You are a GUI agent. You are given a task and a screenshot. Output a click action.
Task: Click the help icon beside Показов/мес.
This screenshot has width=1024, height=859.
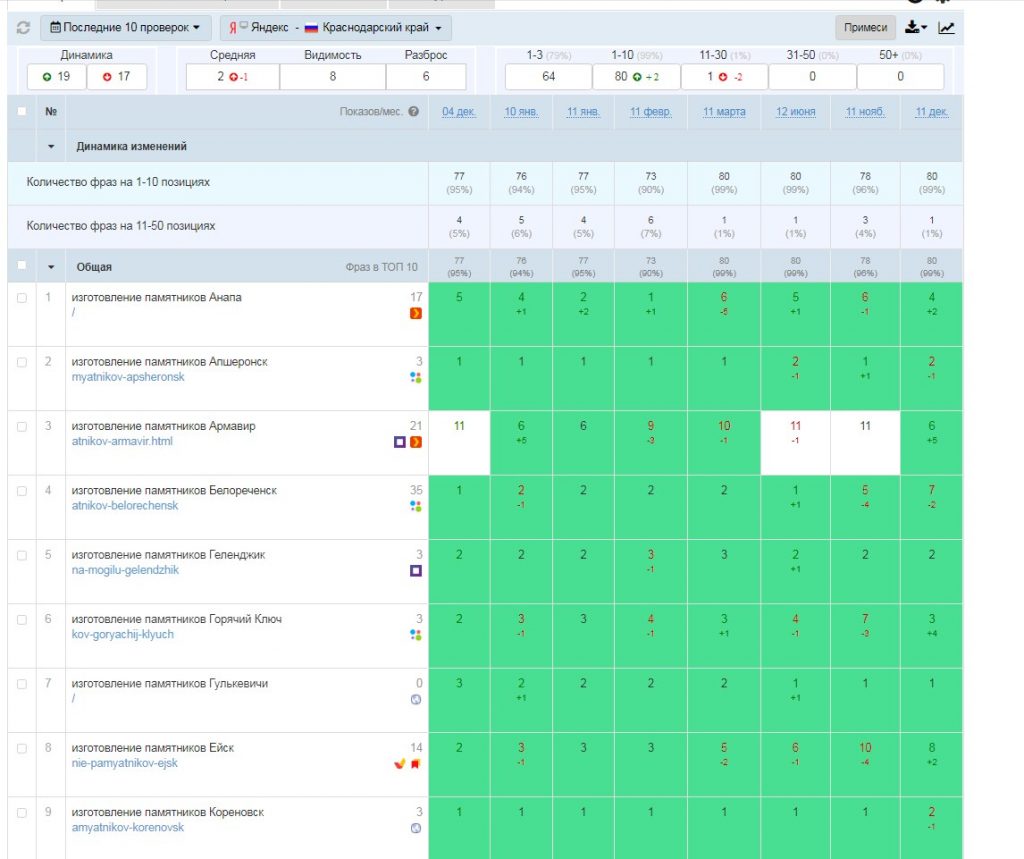coord(413,112)
